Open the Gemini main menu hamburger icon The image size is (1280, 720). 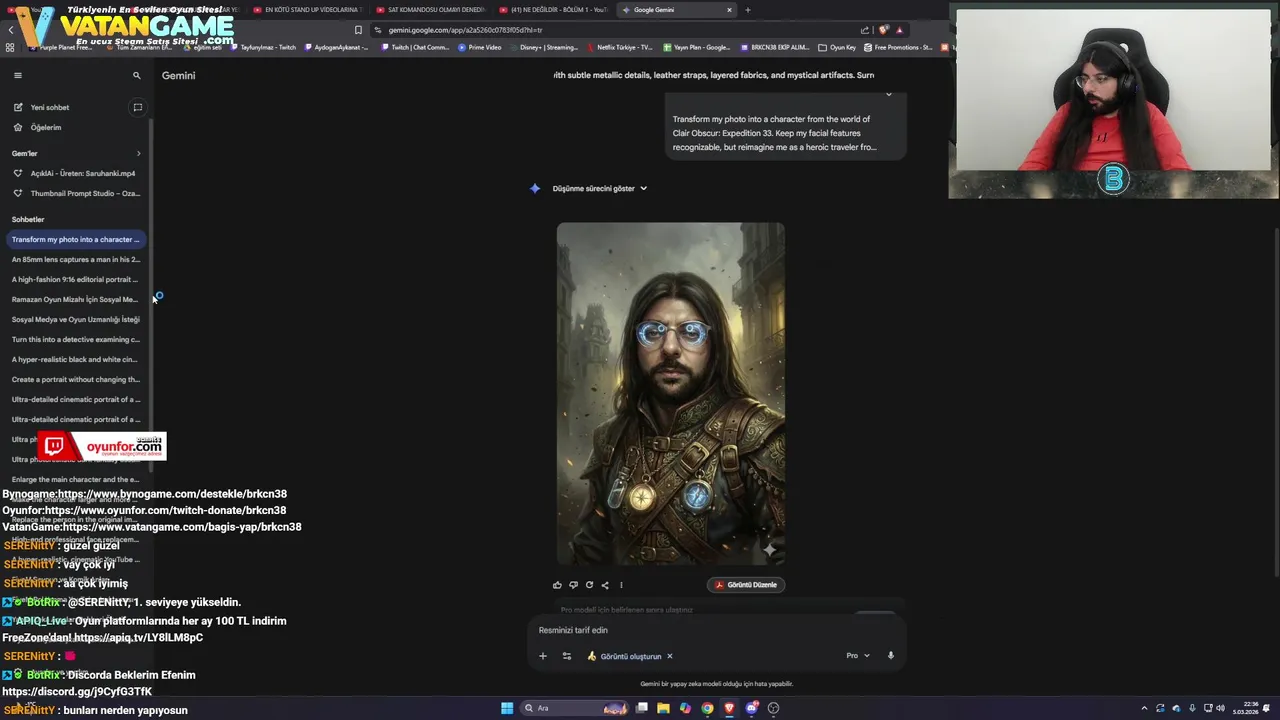pos(17,75)
